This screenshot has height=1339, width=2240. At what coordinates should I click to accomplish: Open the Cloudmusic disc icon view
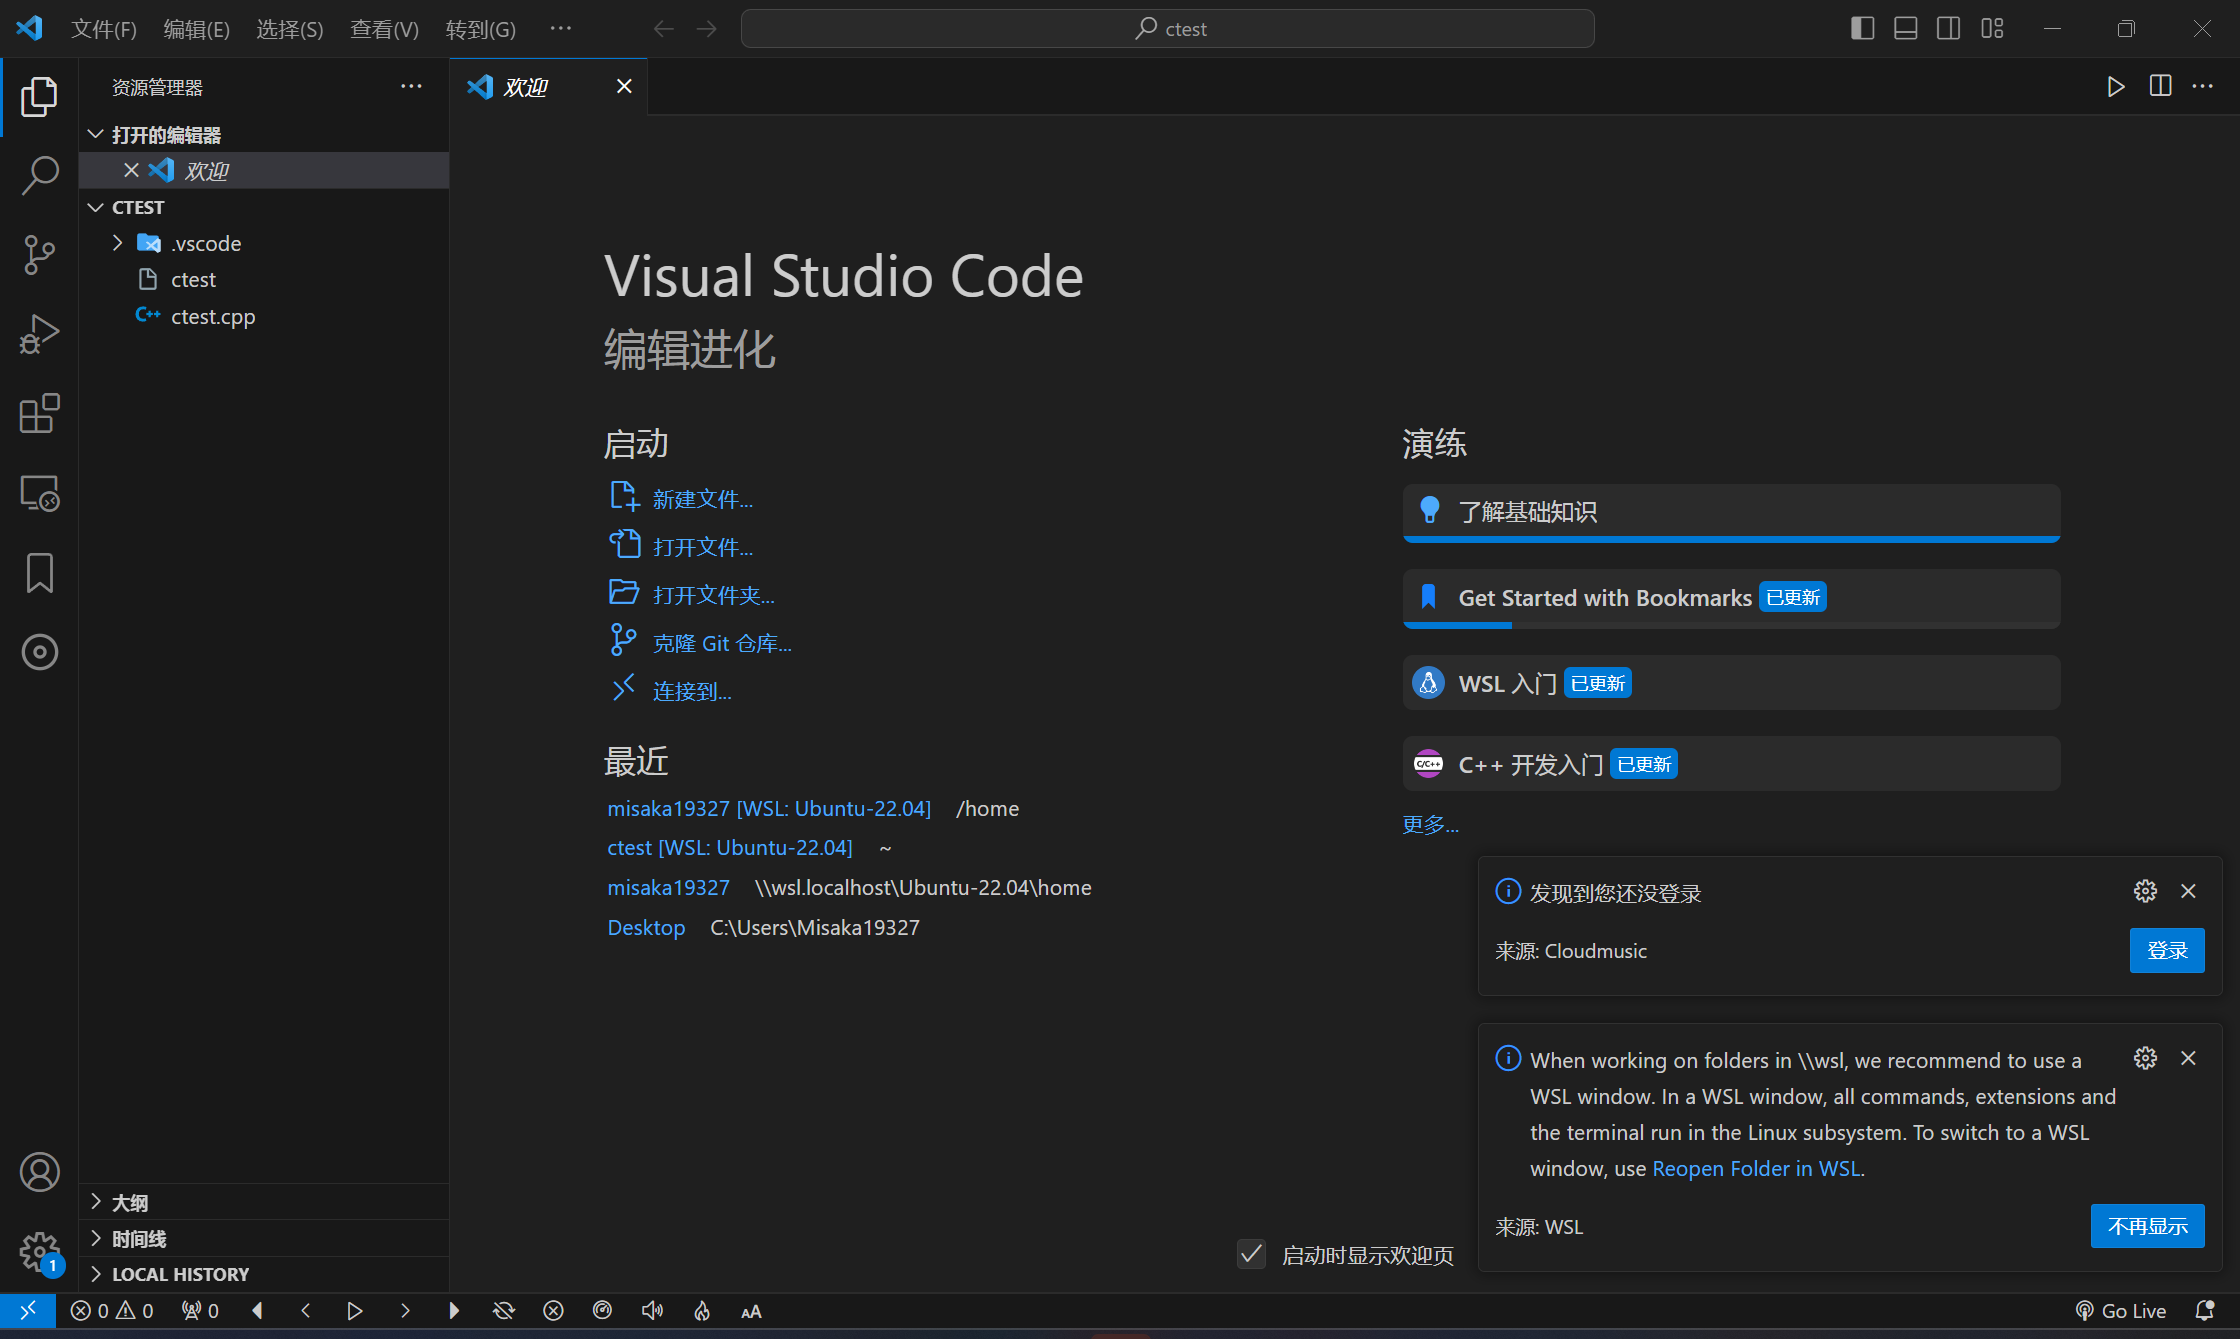pos(39,652)
